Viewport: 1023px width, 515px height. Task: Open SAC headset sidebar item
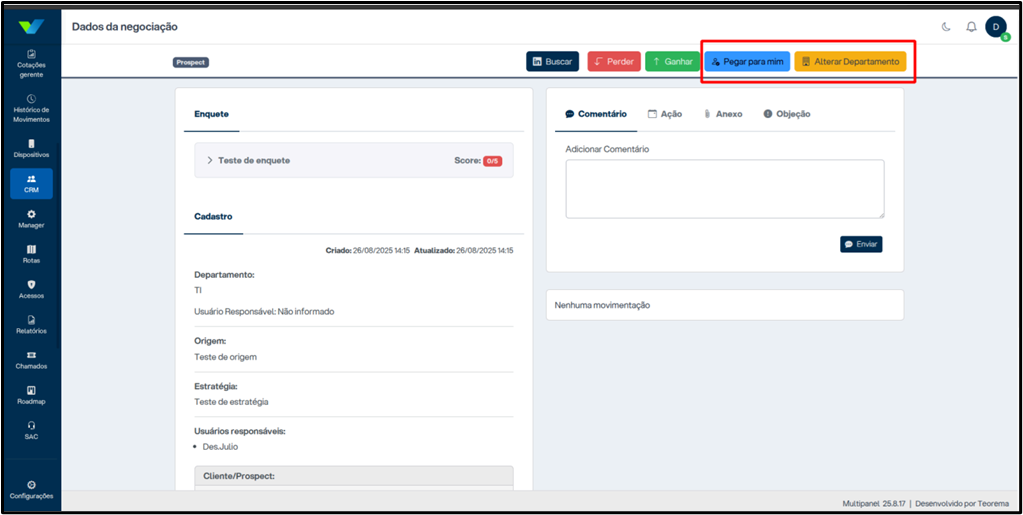point(31,431)
